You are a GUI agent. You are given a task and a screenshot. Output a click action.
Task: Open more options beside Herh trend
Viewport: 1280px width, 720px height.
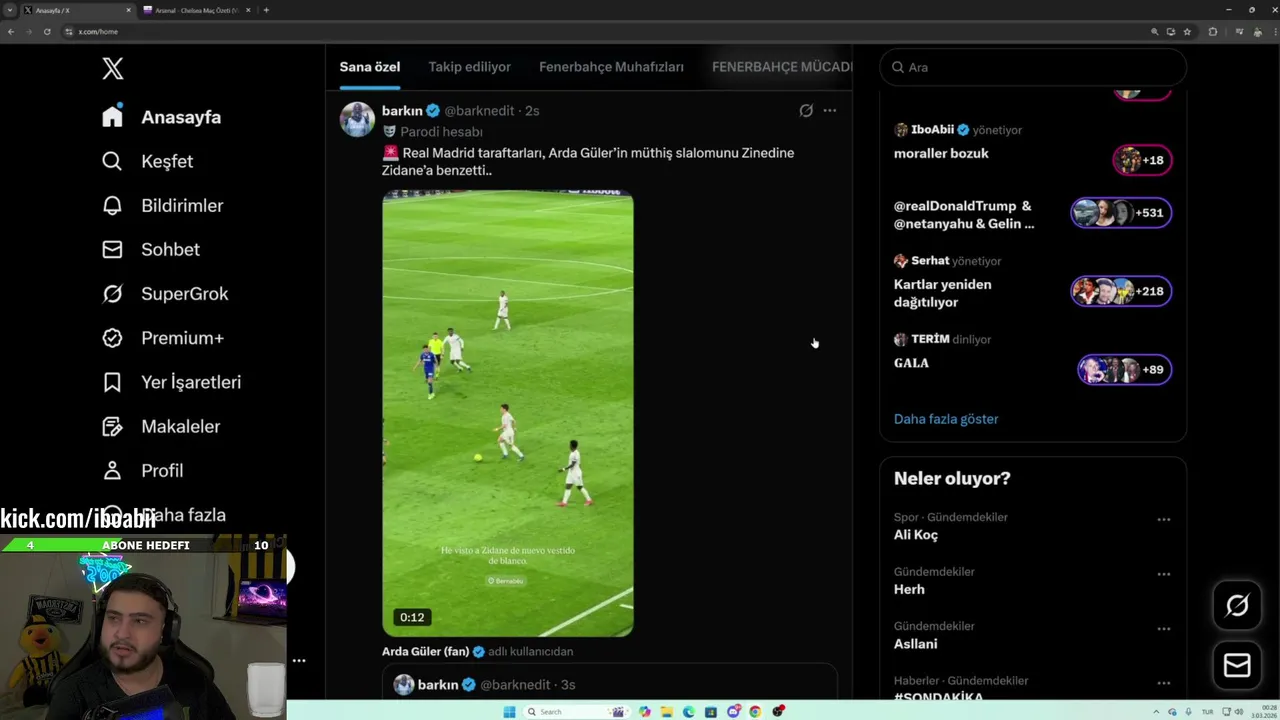click(x=1163, y=574)
